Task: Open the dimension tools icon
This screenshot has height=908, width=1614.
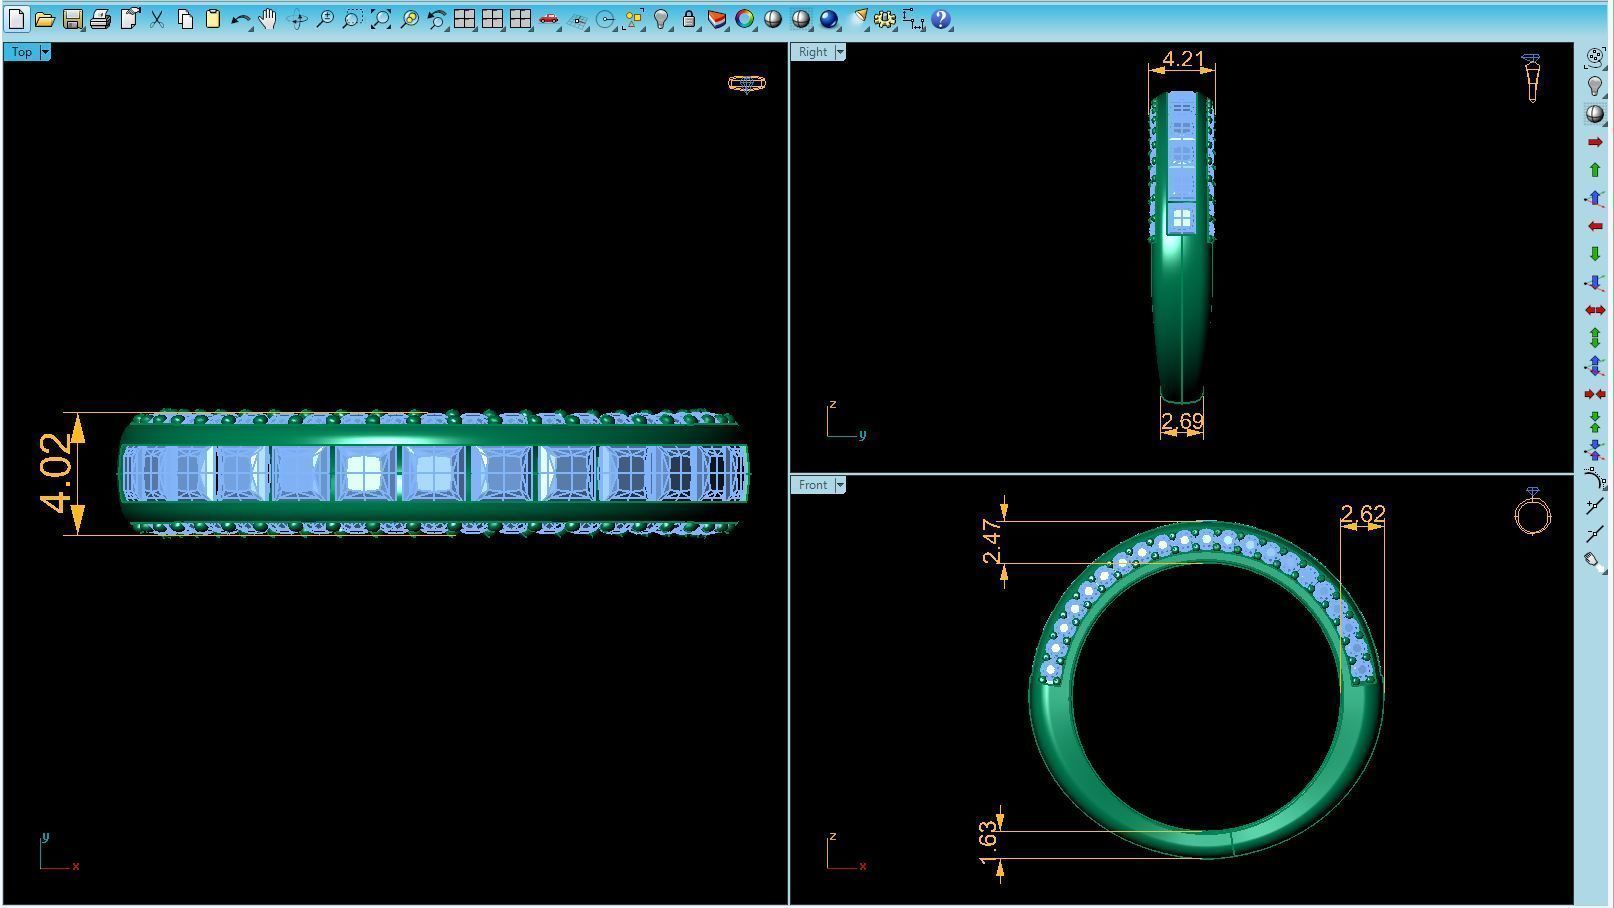Action: [x=913, y=19]
